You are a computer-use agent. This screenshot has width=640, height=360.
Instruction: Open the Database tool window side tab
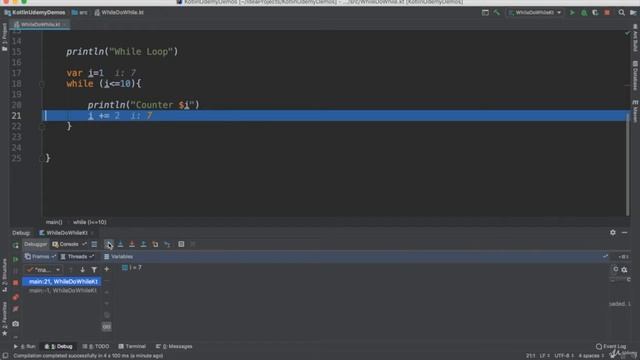tap(636, 76)
